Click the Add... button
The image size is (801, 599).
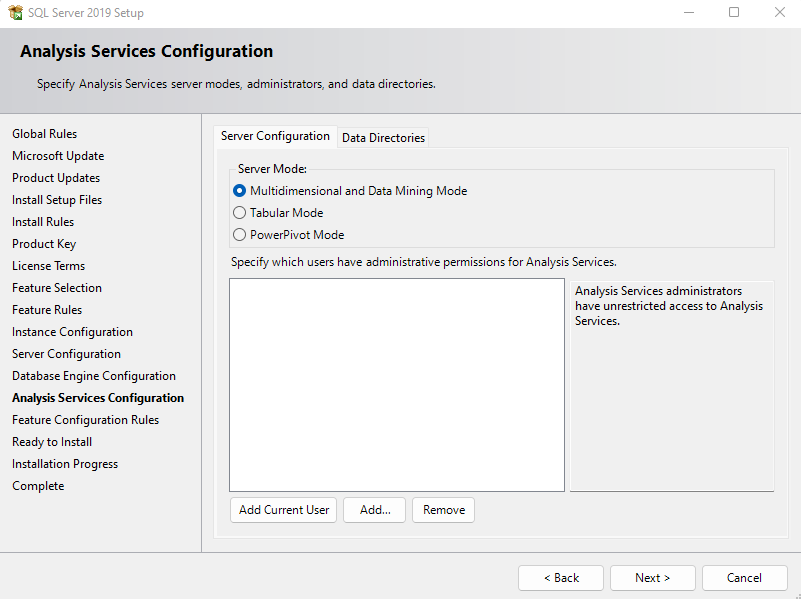pos(375,510)
